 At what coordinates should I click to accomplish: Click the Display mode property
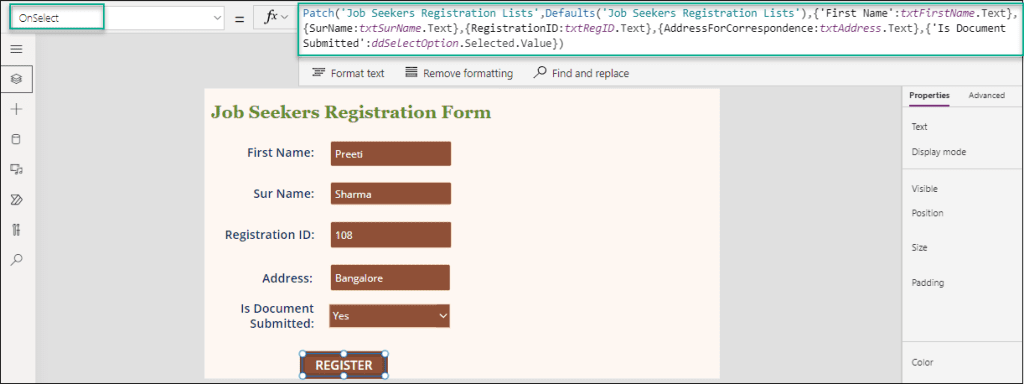pos(938,152)
